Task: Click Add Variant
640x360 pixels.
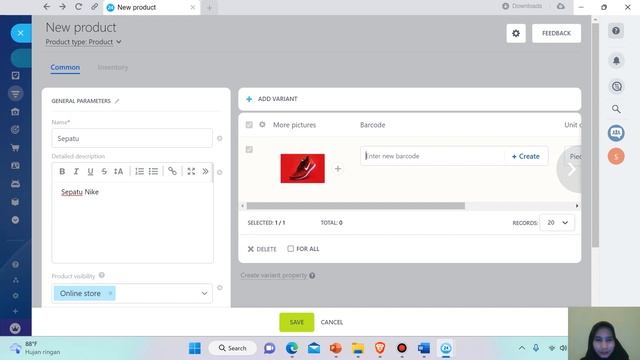Action: [272, 99]
